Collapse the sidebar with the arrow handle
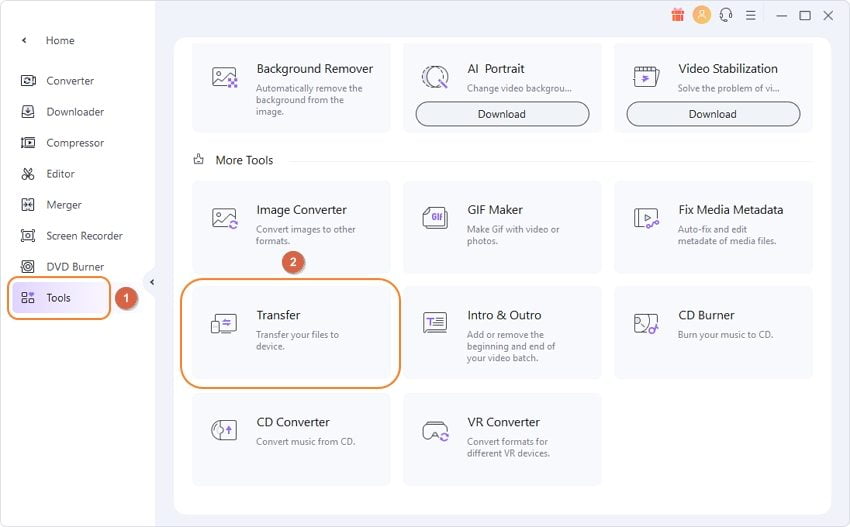 point(152,282)
